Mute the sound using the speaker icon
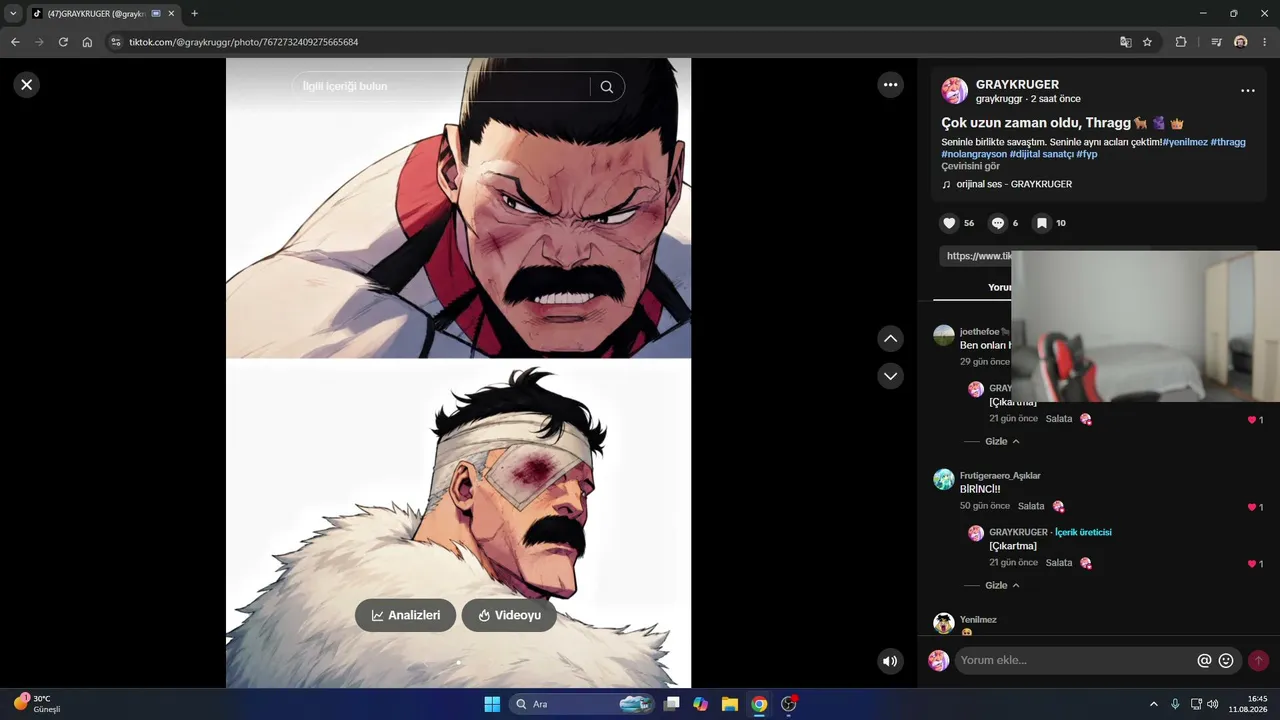Screen dimensions: 1280x720 [890, 661]
